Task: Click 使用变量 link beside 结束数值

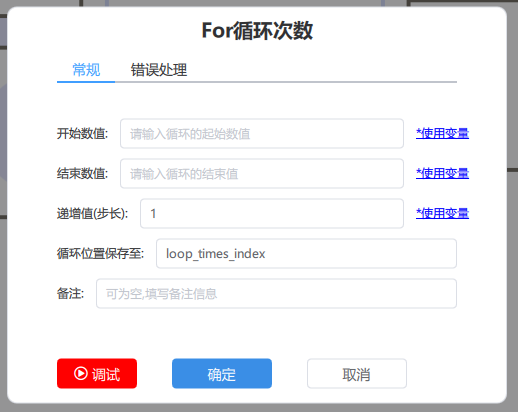Action: [x=442, y=173]
